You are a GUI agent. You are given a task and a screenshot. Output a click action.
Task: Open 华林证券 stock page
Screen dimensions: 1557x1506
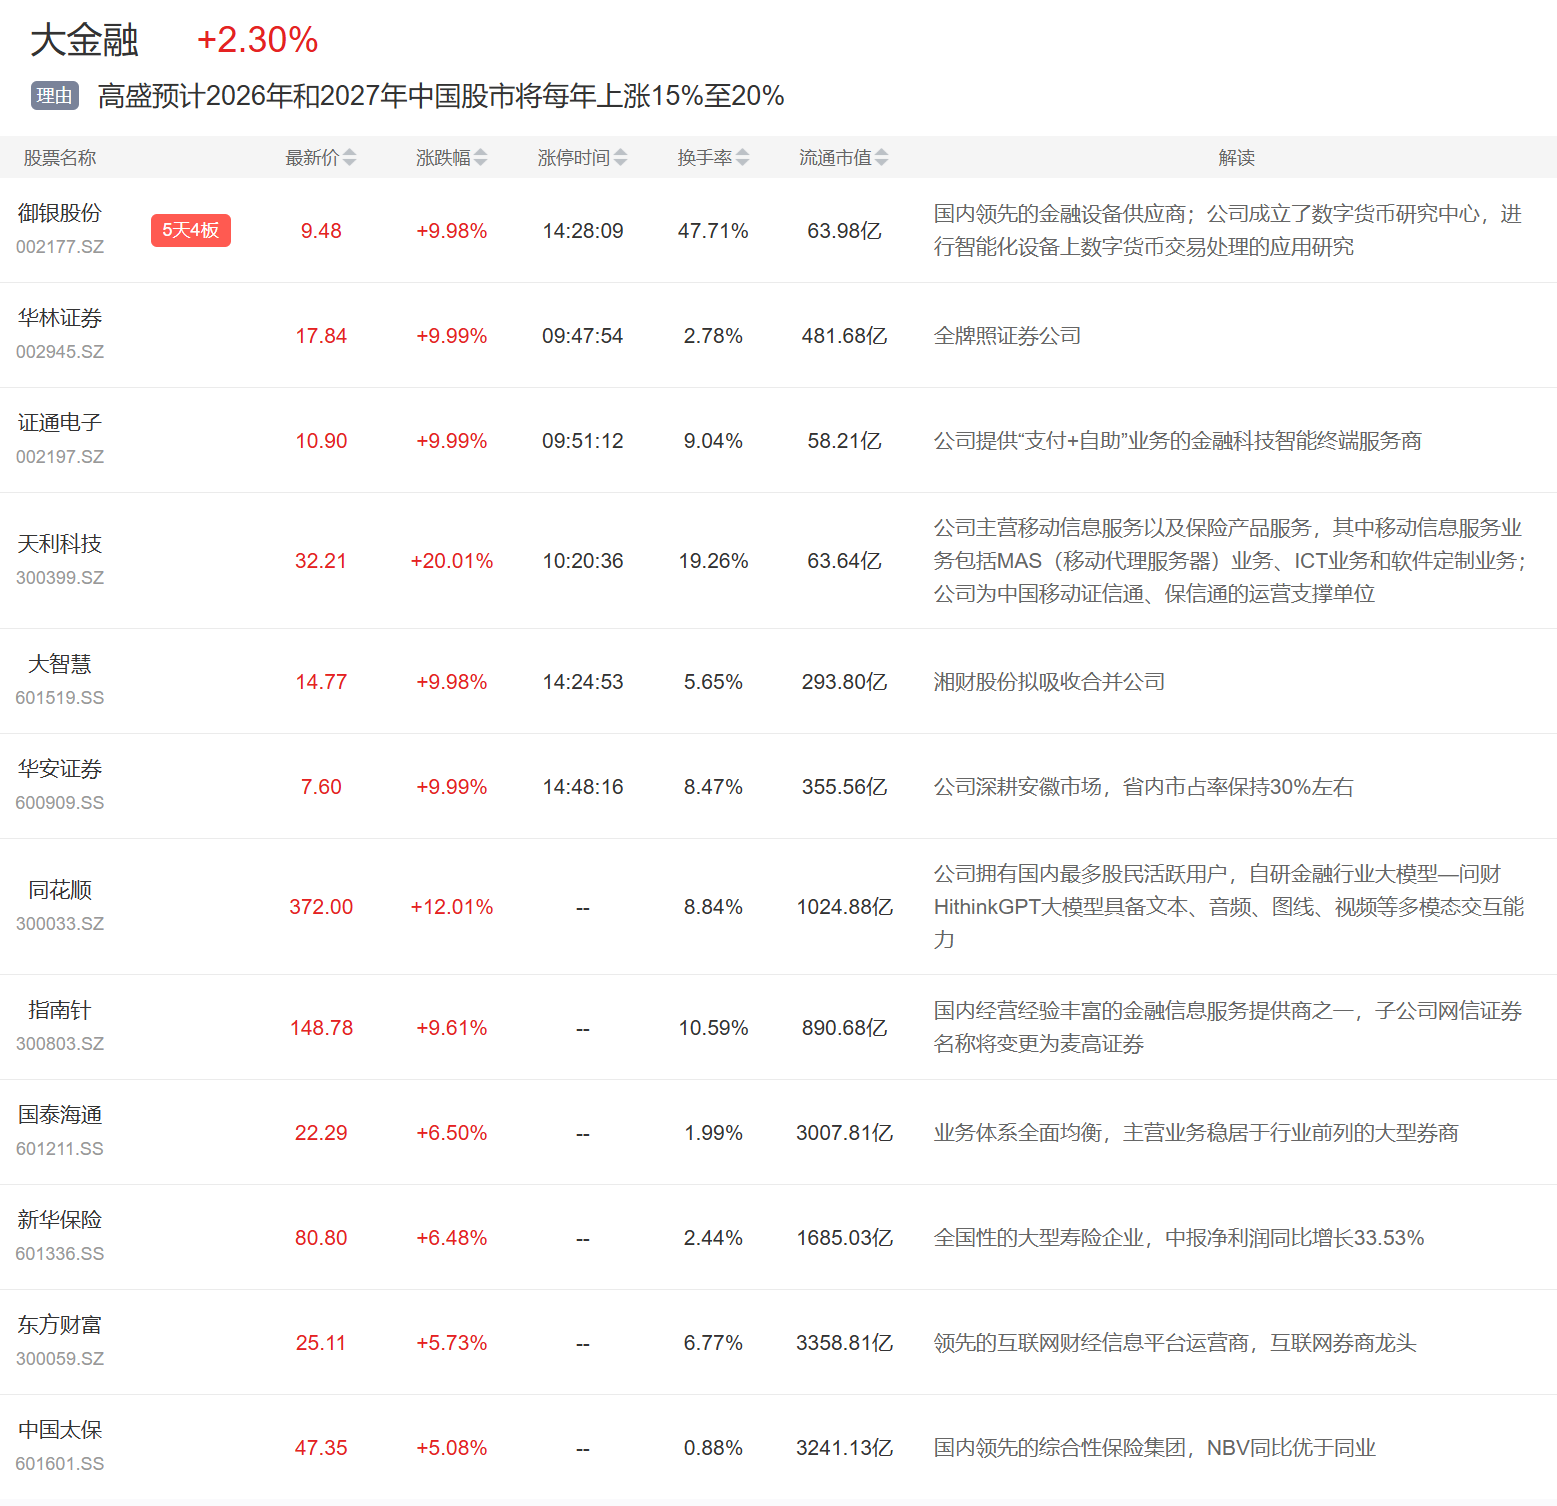coord(60,318)
